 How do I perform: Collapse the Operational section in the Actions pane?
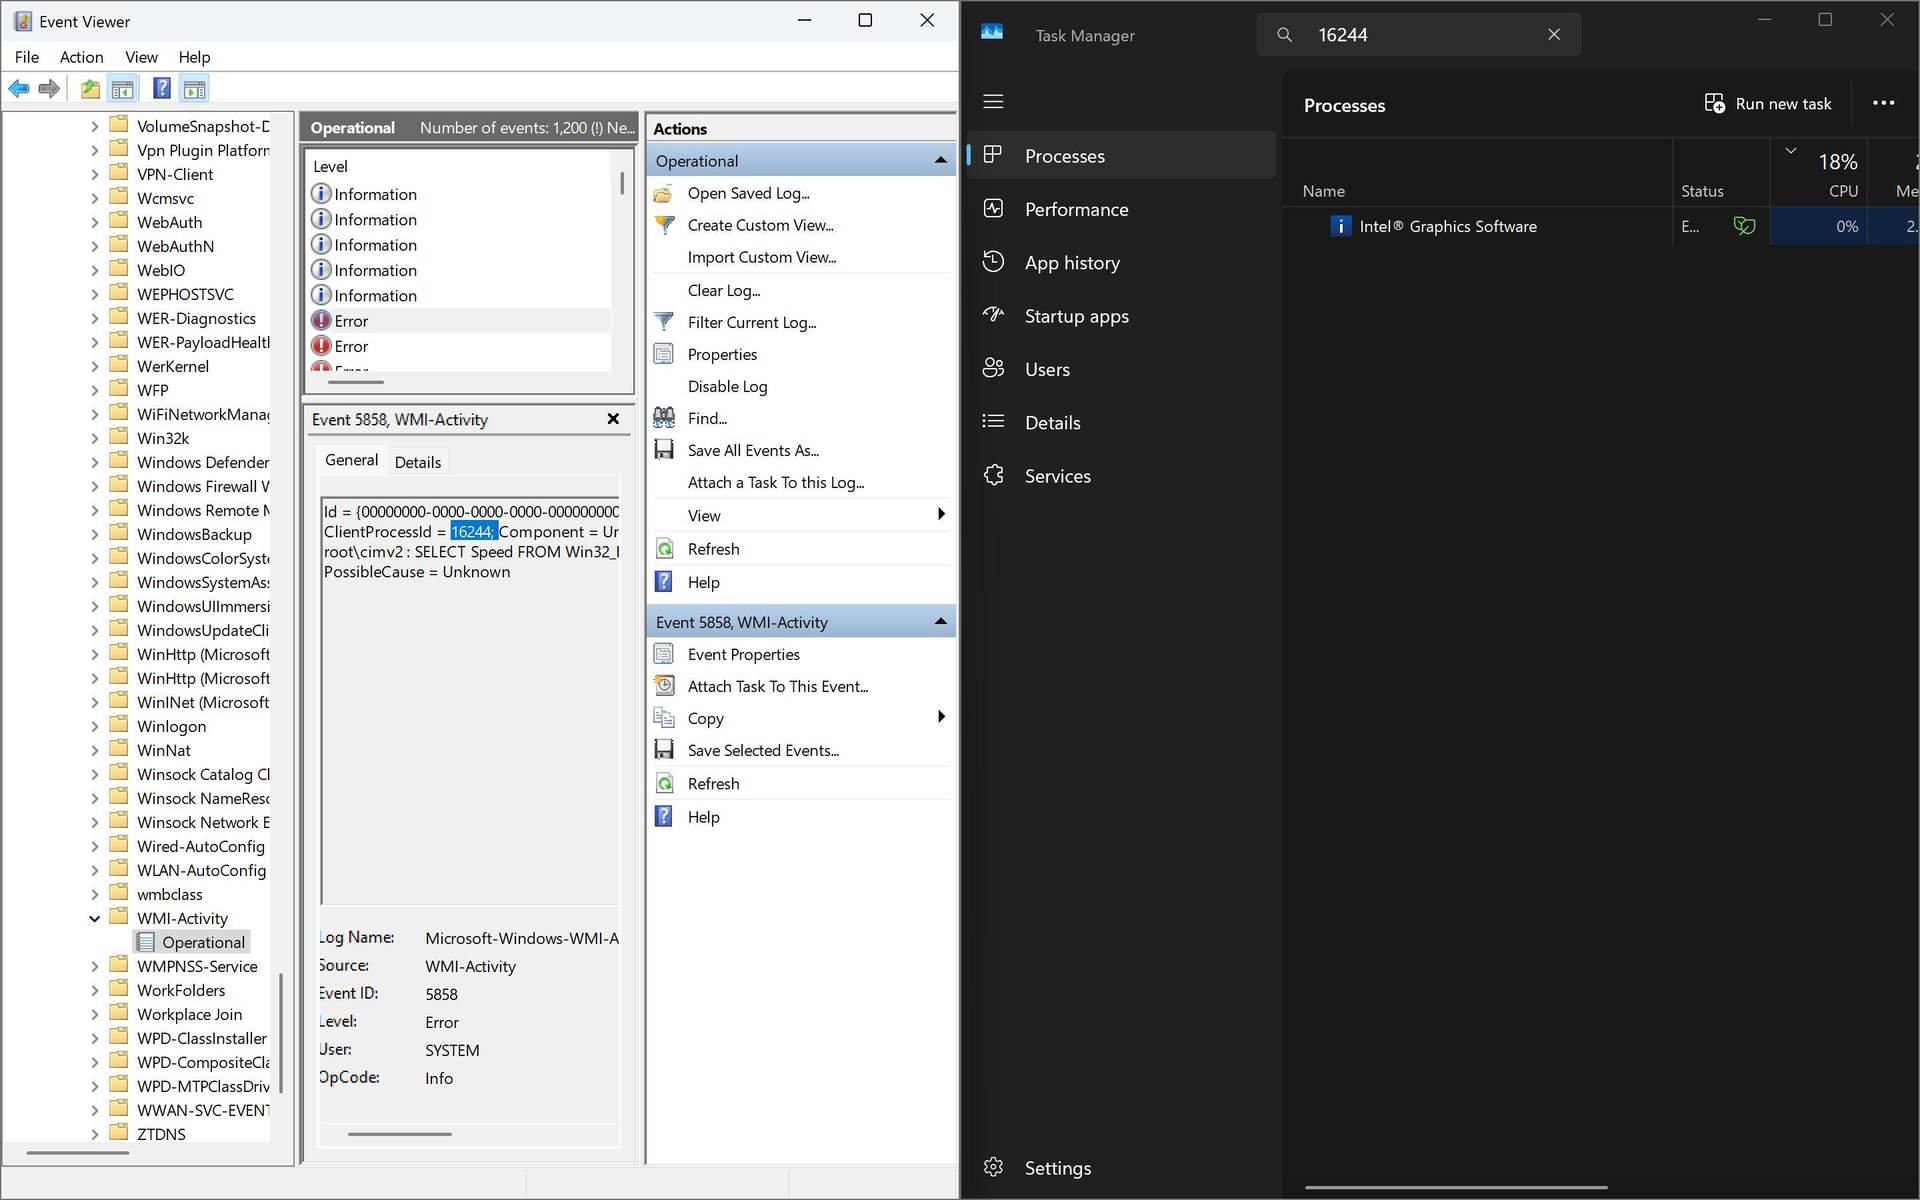point(940,160)
